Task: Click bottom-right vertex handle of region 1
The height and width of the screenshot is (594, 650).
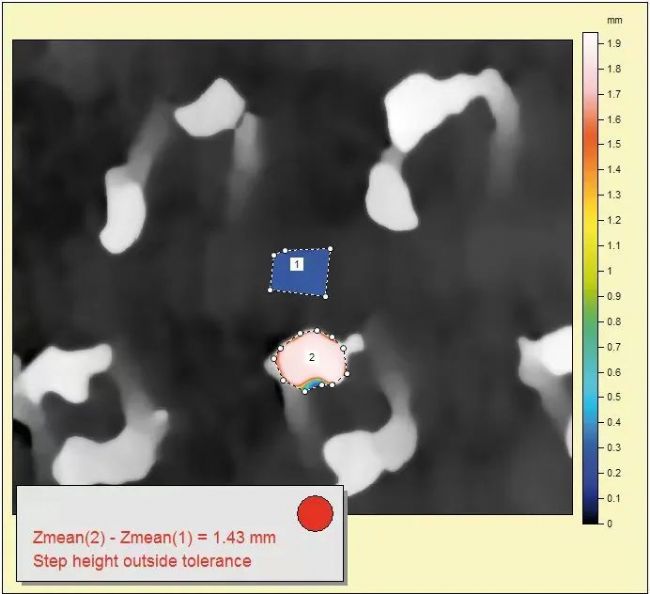Action: (x=325, y=296)
